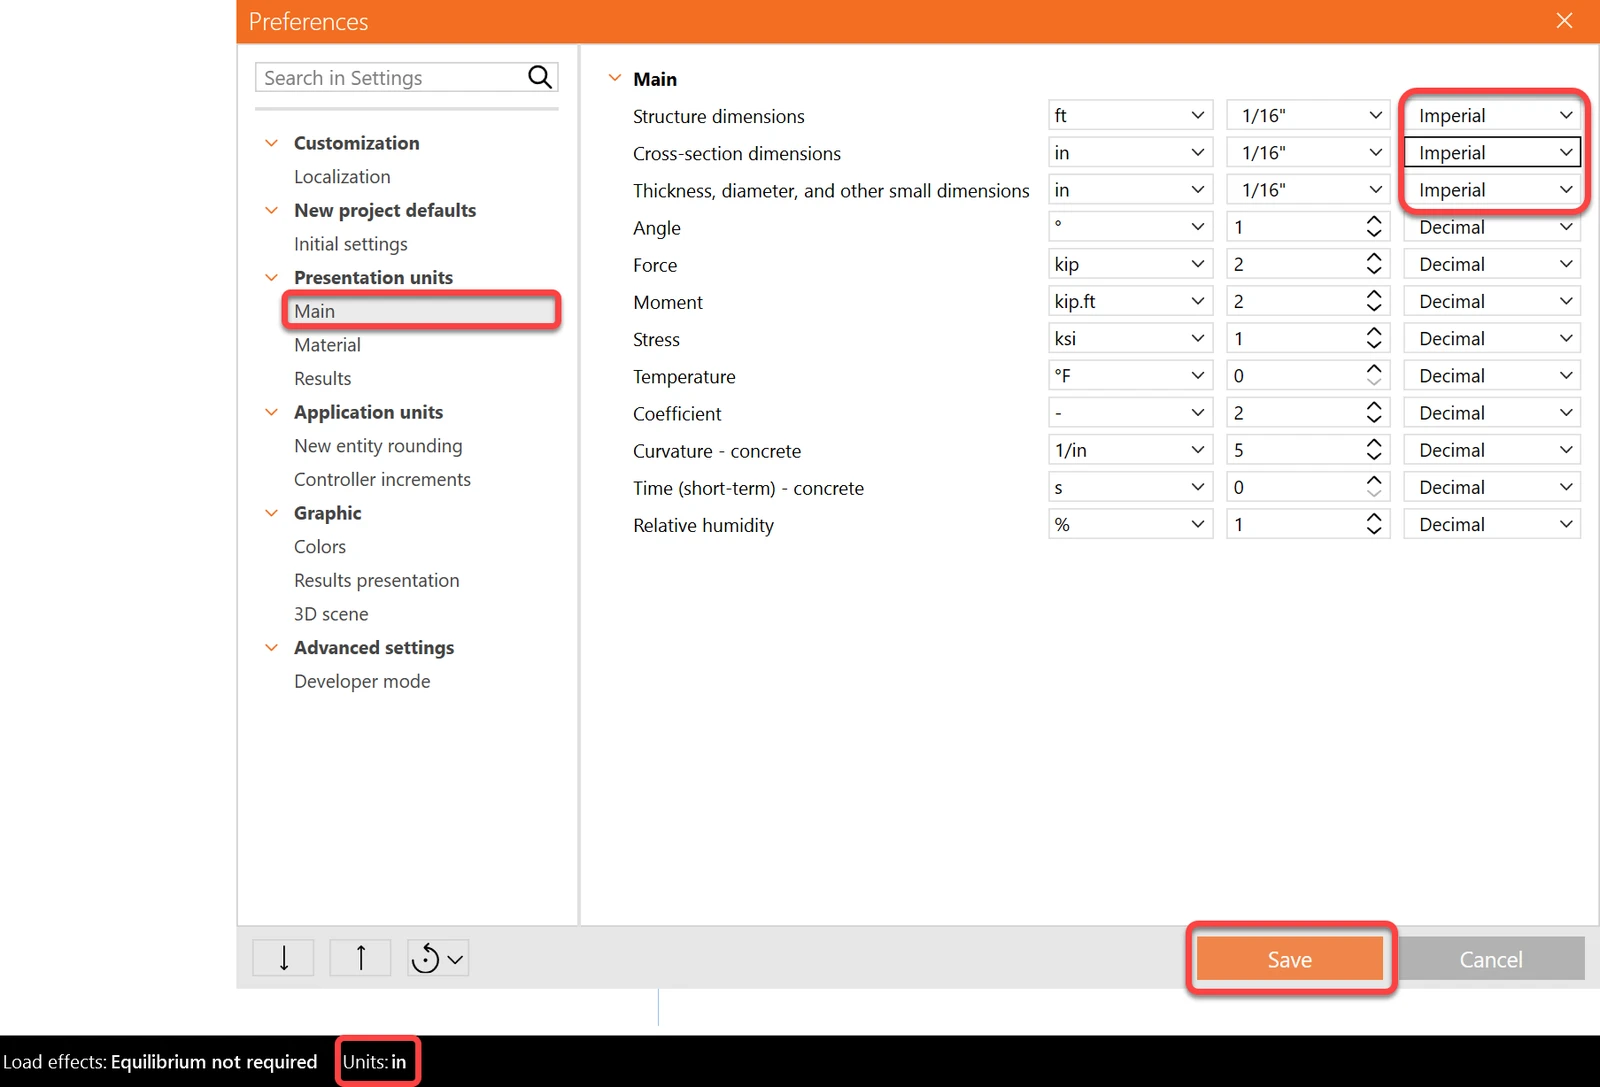Image resolution: width=1600 pixels, height=1087 pixels.
Task: Open Force unit dropdown (kip)
Action: click(x=1130, y=264)
